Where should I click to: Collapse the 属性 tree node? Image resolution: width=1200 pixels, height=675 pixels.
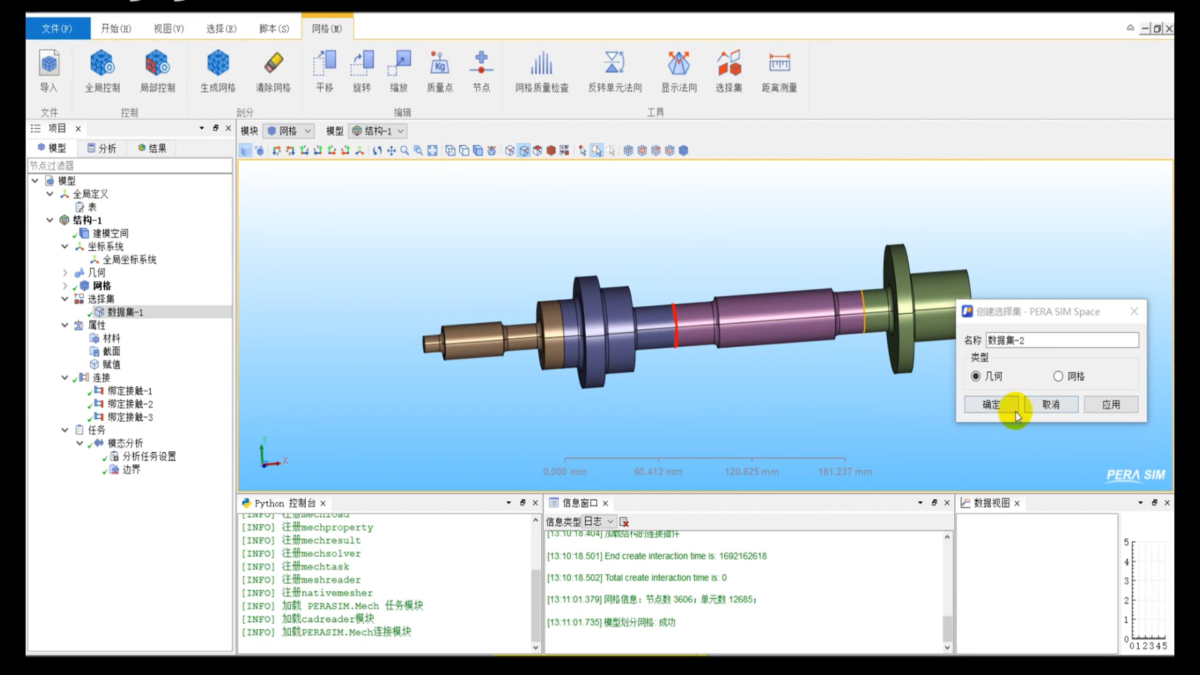[65, 325]
